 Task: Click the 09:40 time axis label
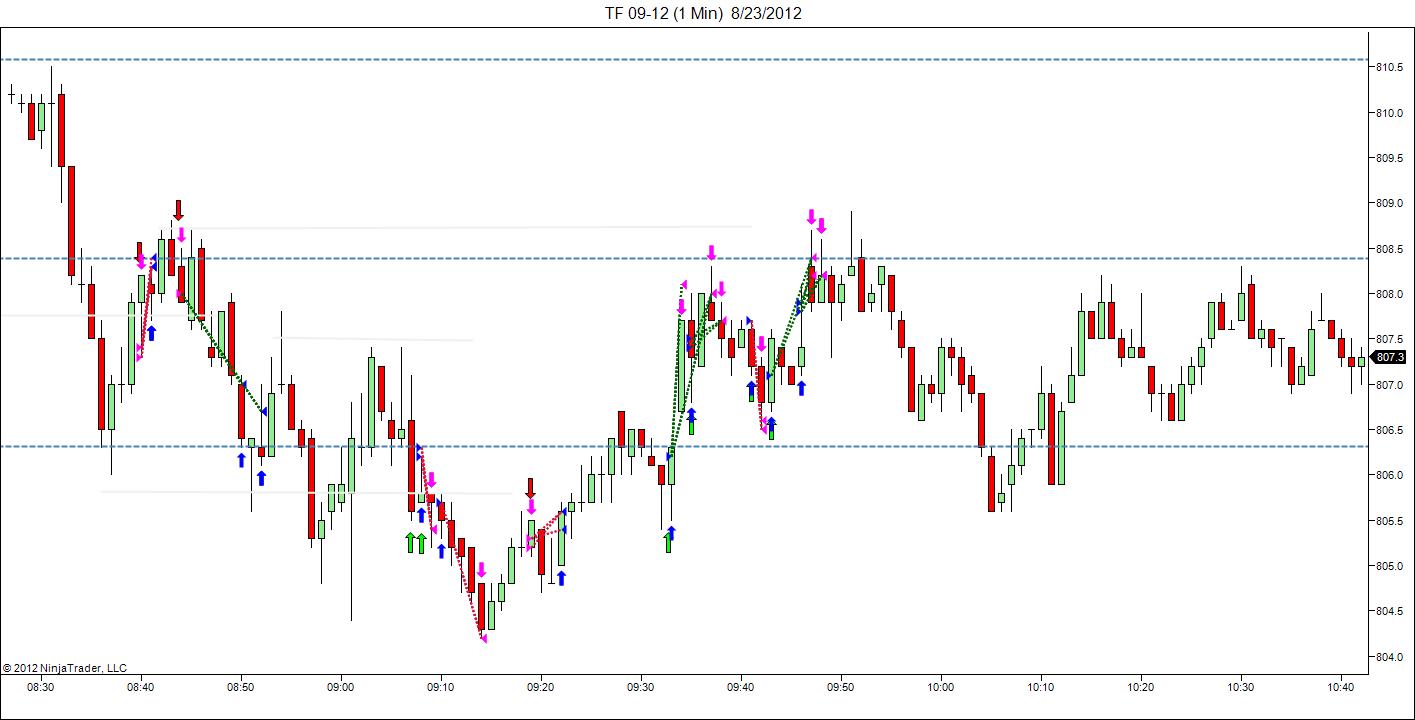tap(740, 687)
